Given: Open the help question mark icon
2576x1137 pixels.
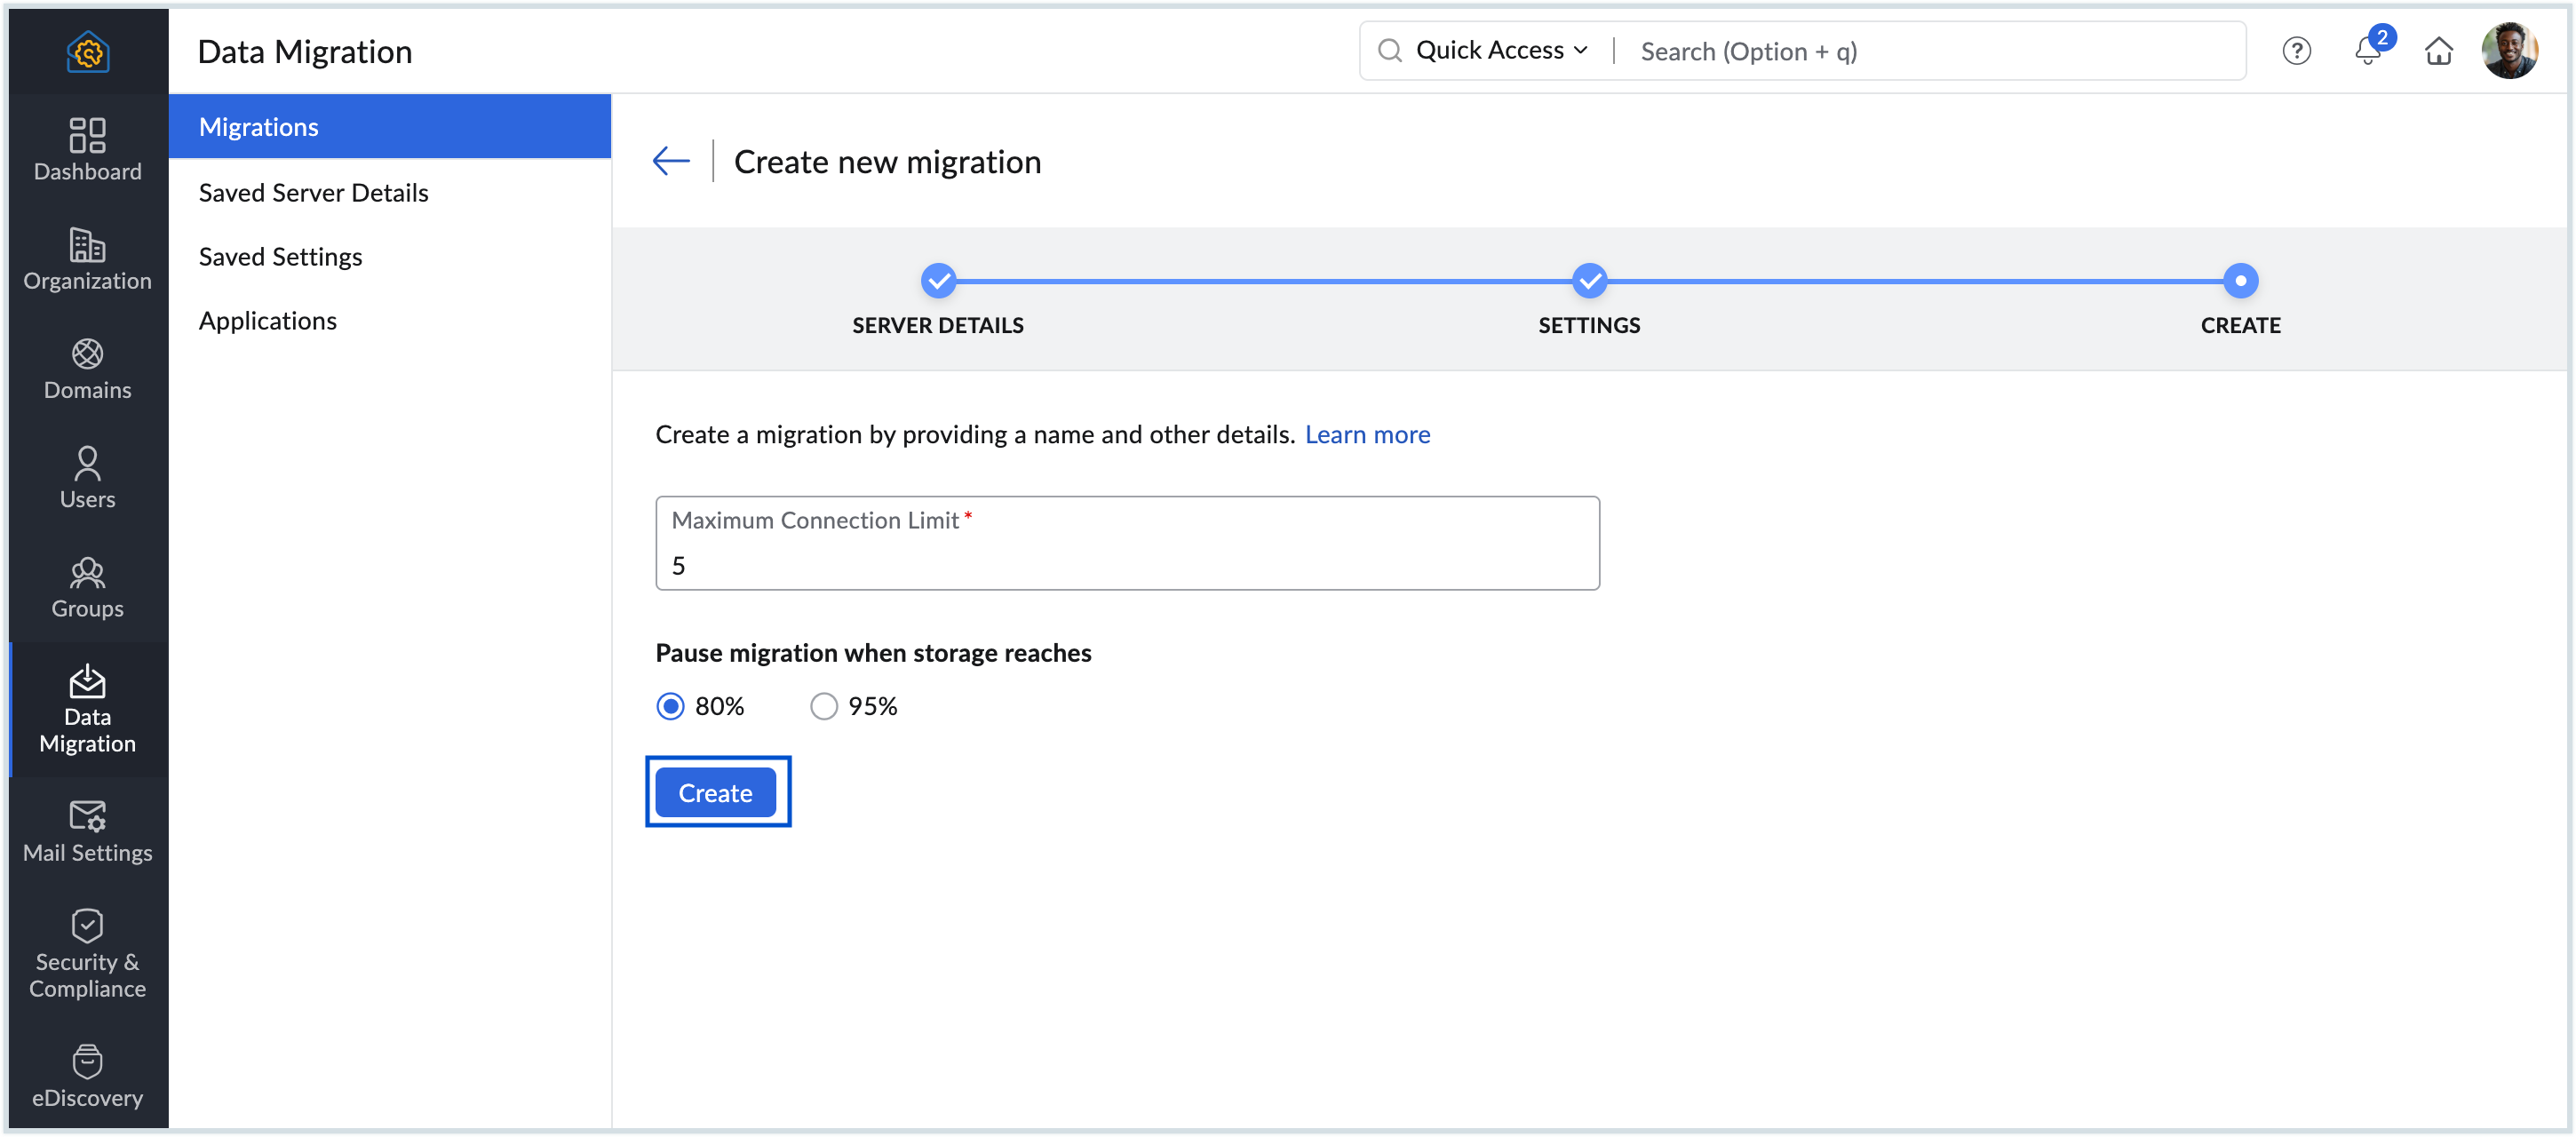Looking at the screenshot, I should click(2296, 51).
